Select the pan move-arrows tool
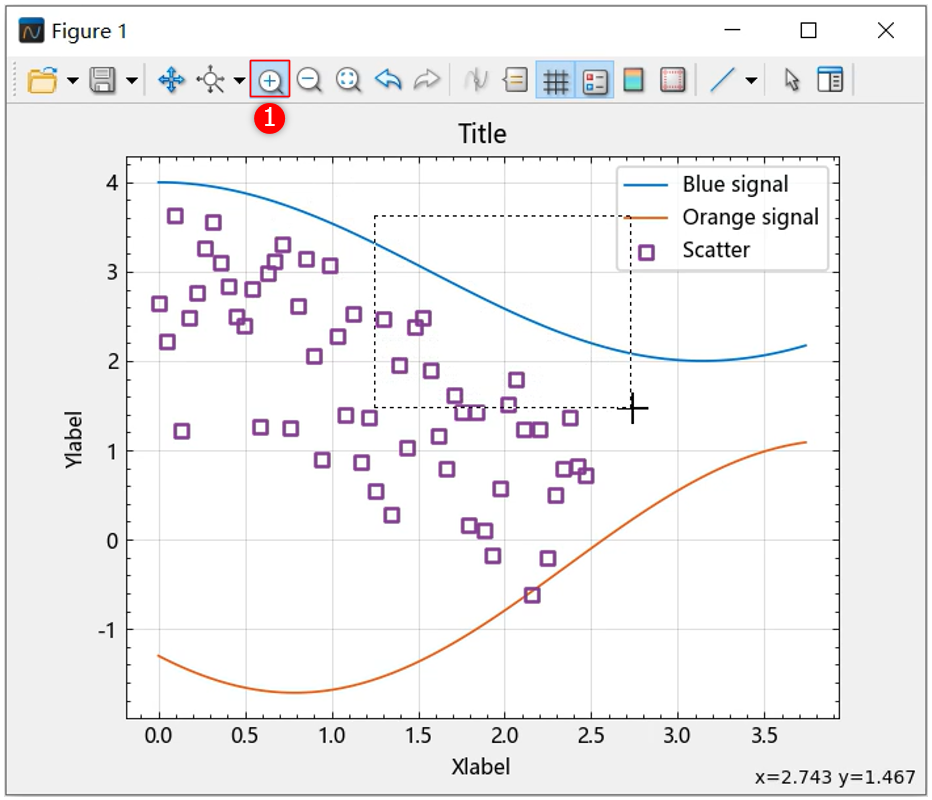 point(171,81)
